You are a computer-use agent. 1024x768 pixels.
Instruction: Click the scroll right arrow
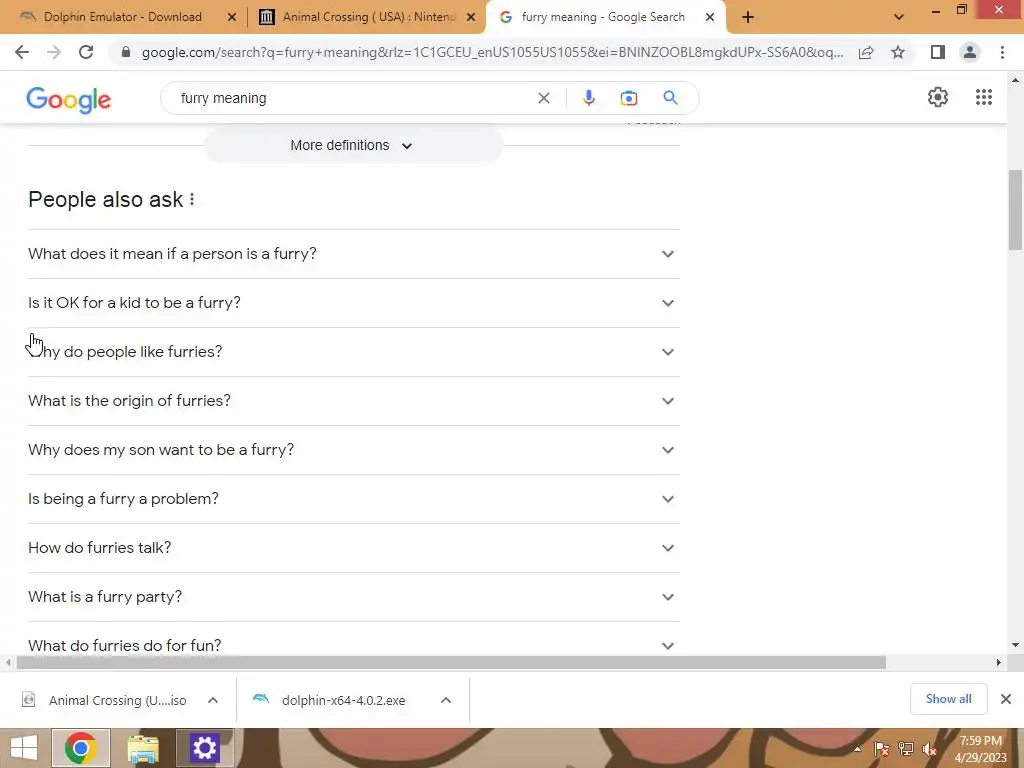(998, 663)
